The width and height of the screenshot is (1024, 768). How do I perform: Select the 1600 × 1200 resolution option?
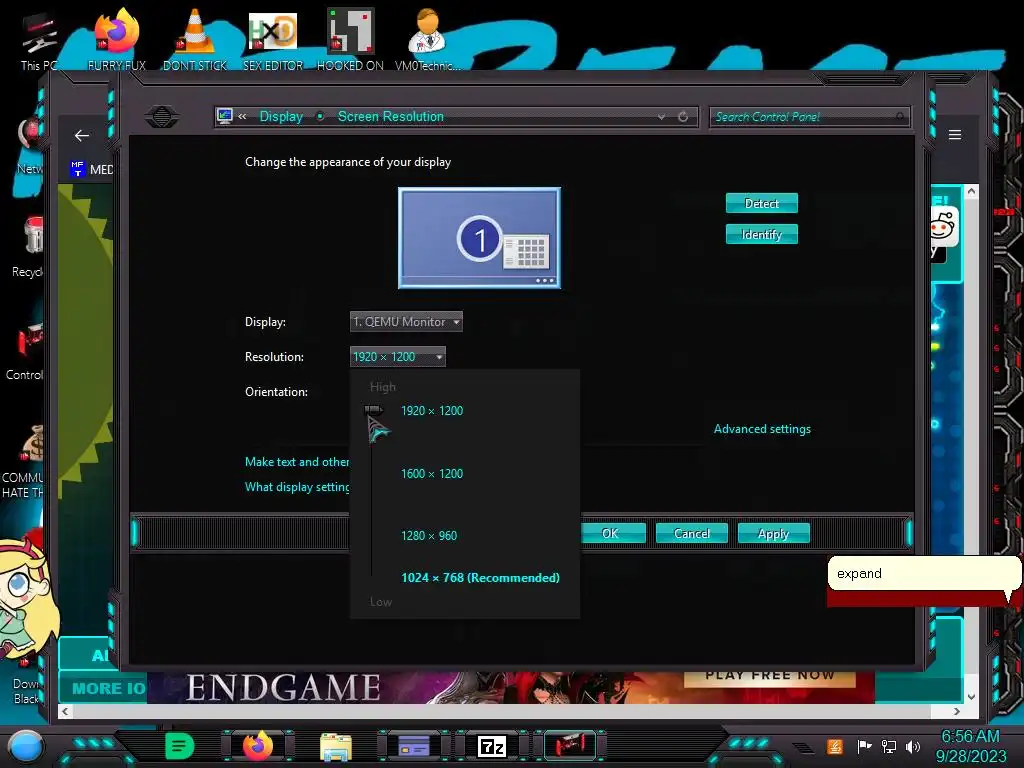point(432,473)
